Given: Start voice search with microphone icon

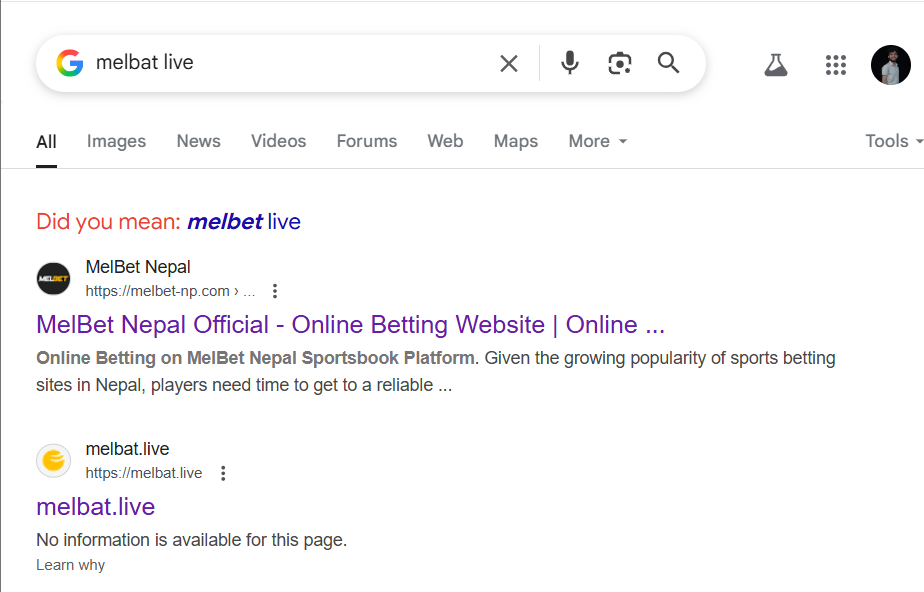Looking at the screenshot, I should click(x=569, y=63).
